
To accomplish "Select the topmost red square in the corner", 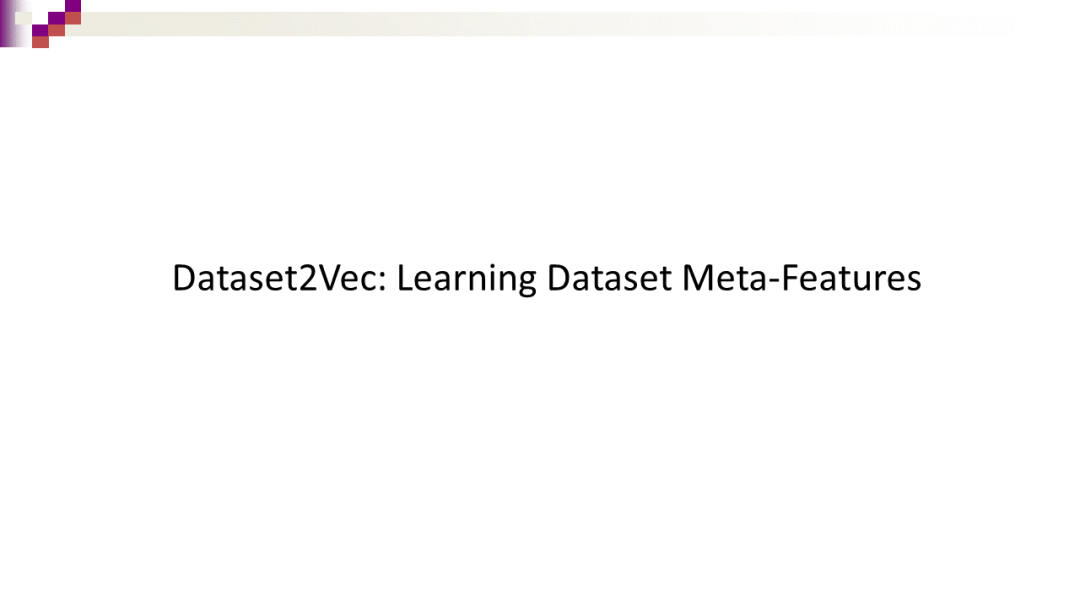I will pyautogui.click(x=73, y=17).
